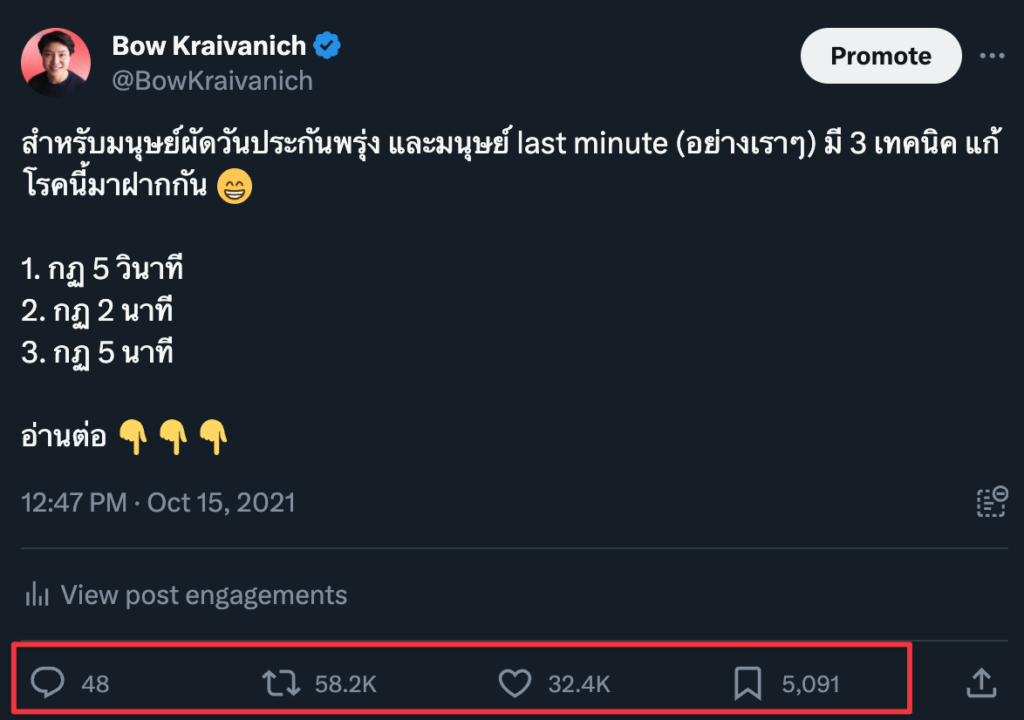Open the 12:47 PM Oct 15, 2021 timestamp
This screenshot has height=720, width=1024.
(x=158, y=501)
